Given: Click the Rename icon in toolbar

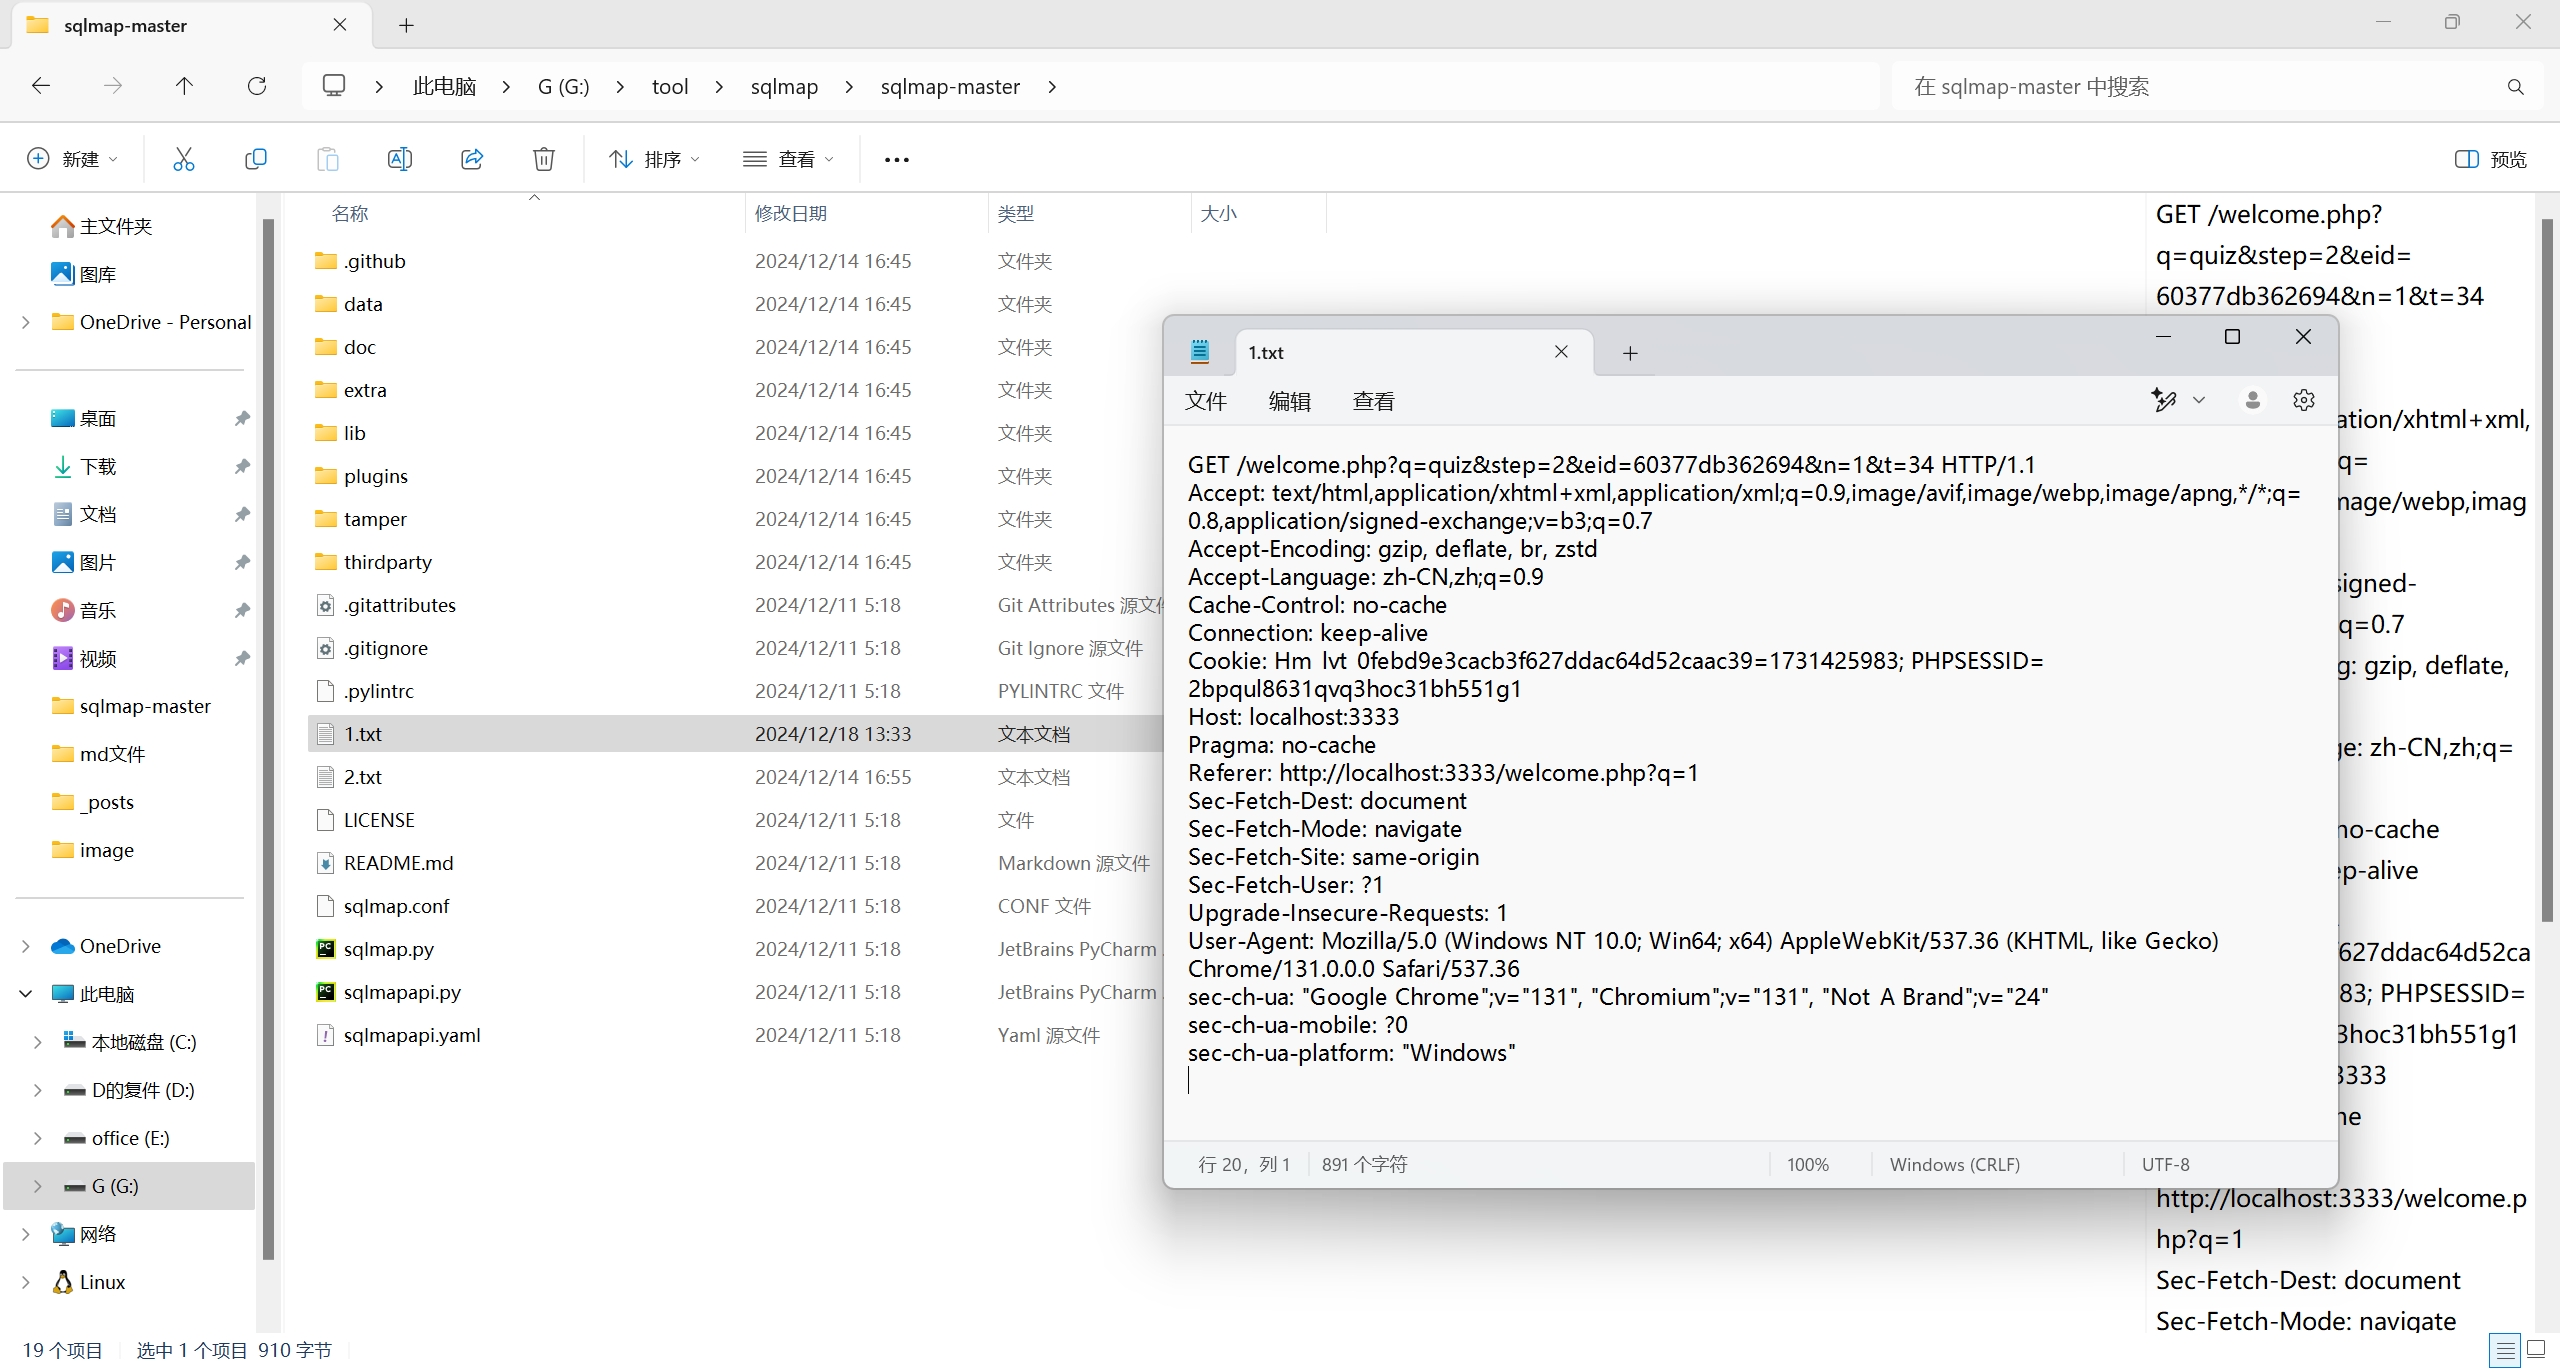Looking at the screenshot, I should 399,159.
